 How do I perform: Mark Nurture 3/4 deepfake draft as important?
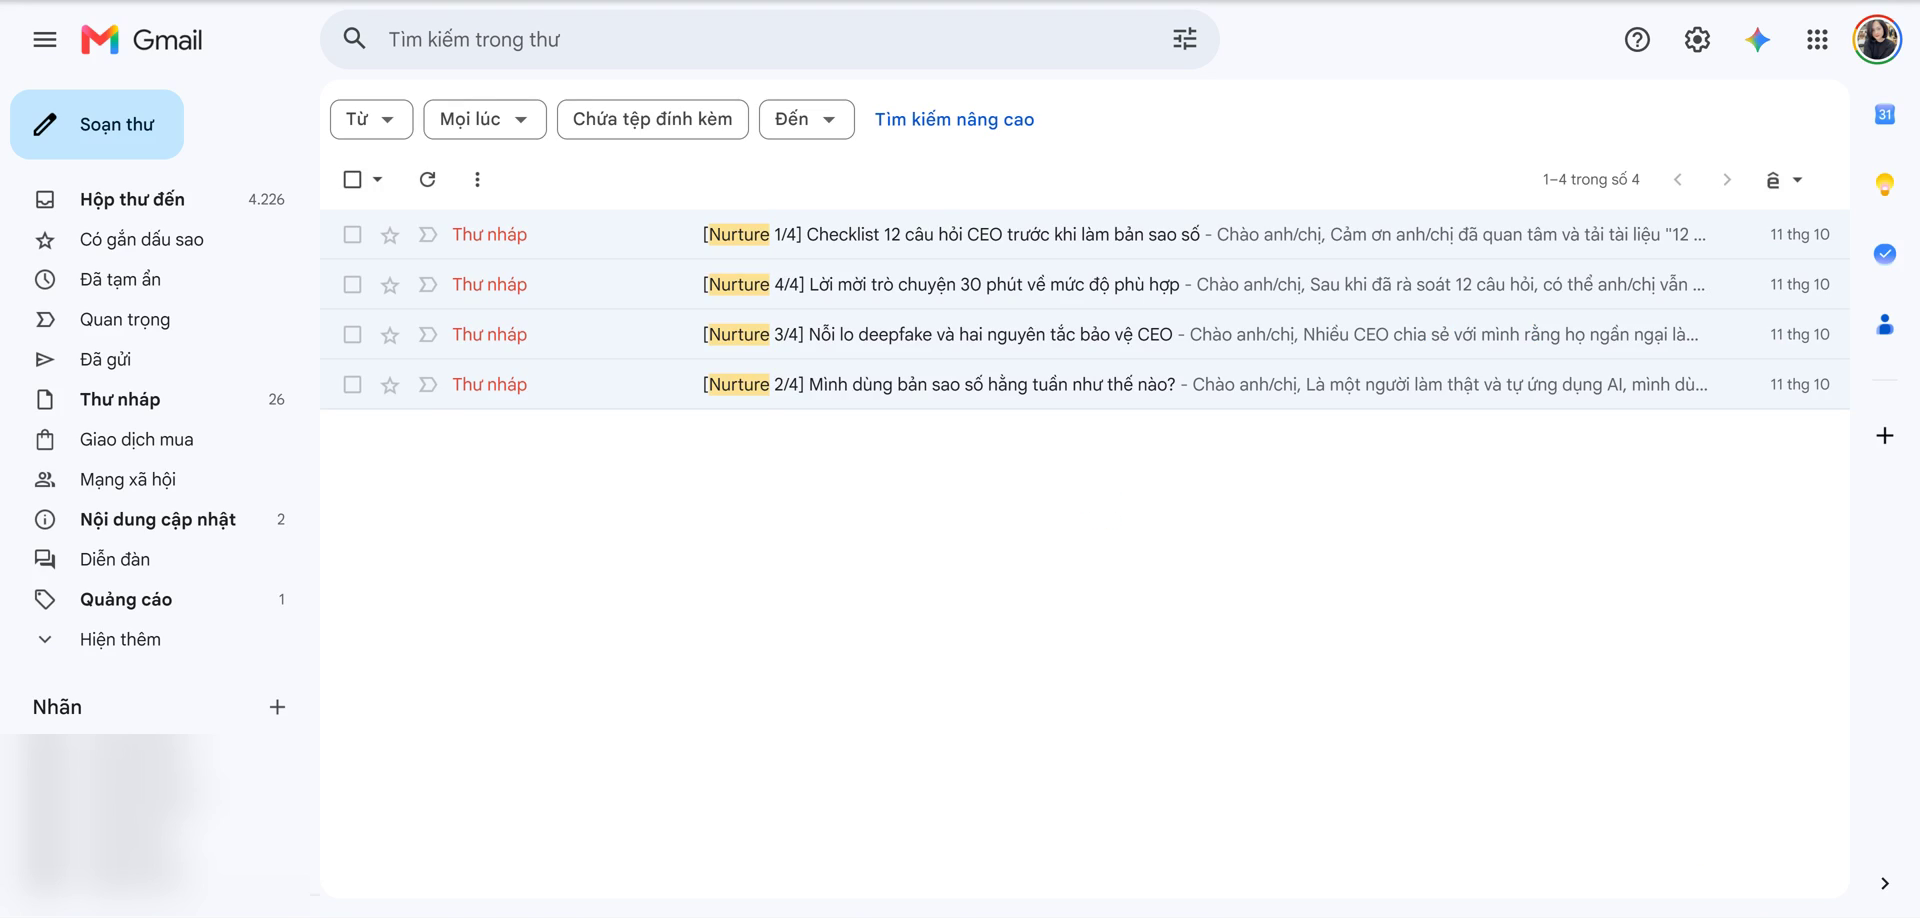point(427,335)
